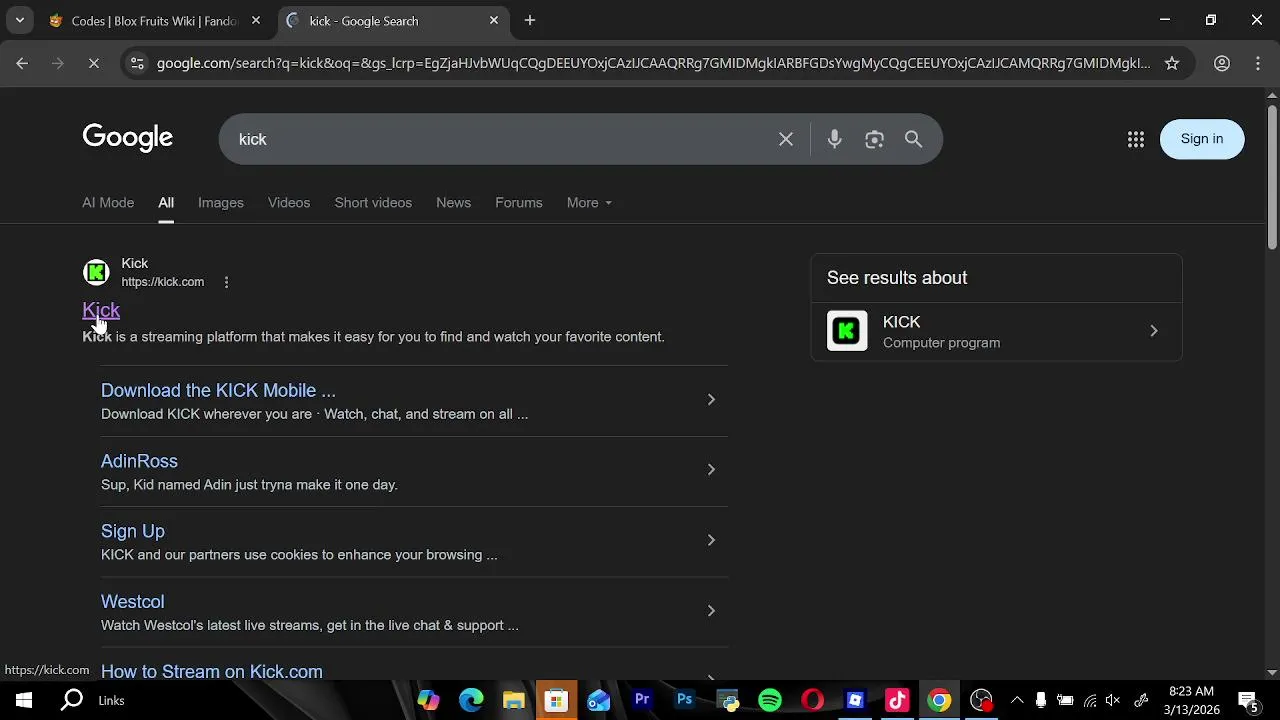Open the tab search dropdown

tap(19, 20)
